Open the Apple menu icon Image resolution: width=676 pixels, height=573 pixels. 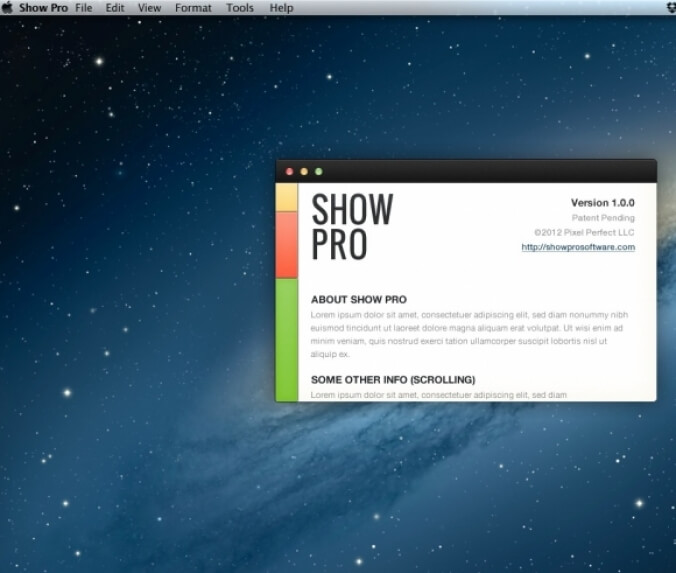point(7,8)
